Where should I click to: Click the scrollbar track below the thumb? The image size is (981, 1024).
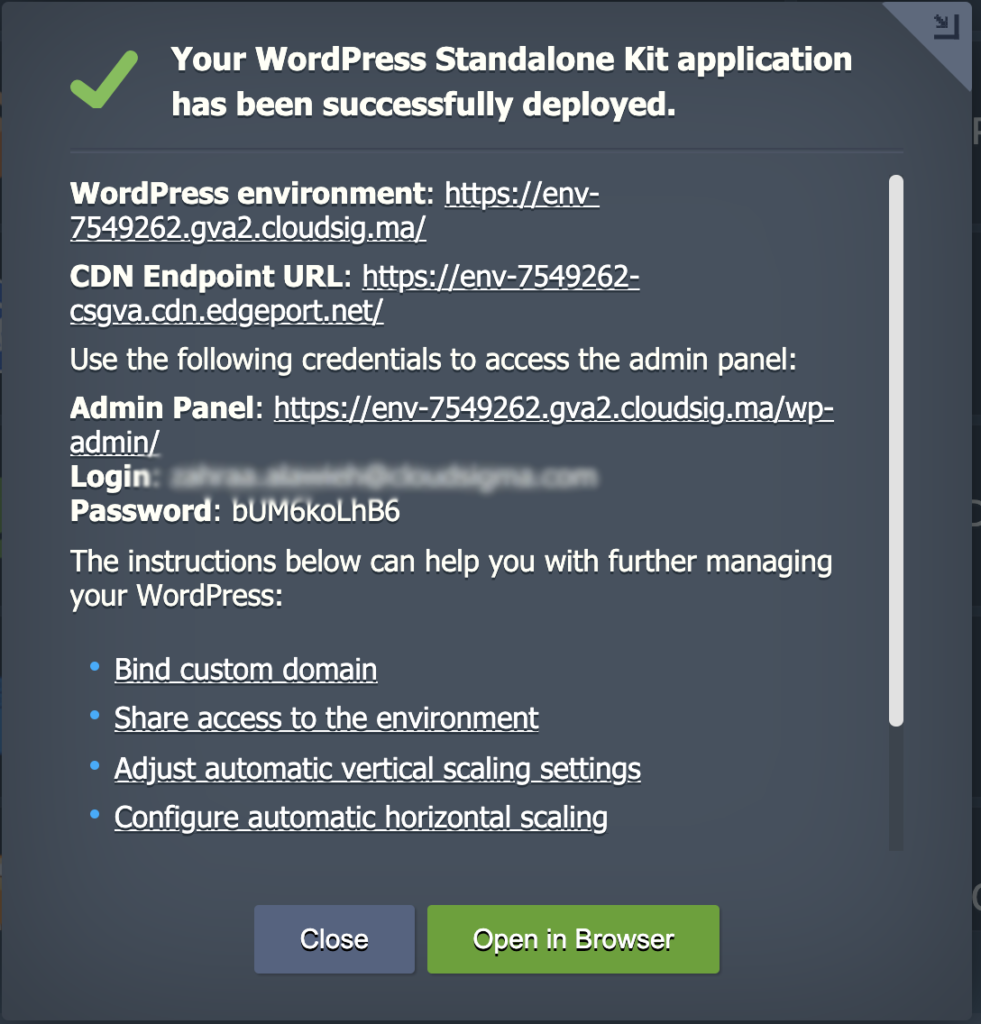896,790
